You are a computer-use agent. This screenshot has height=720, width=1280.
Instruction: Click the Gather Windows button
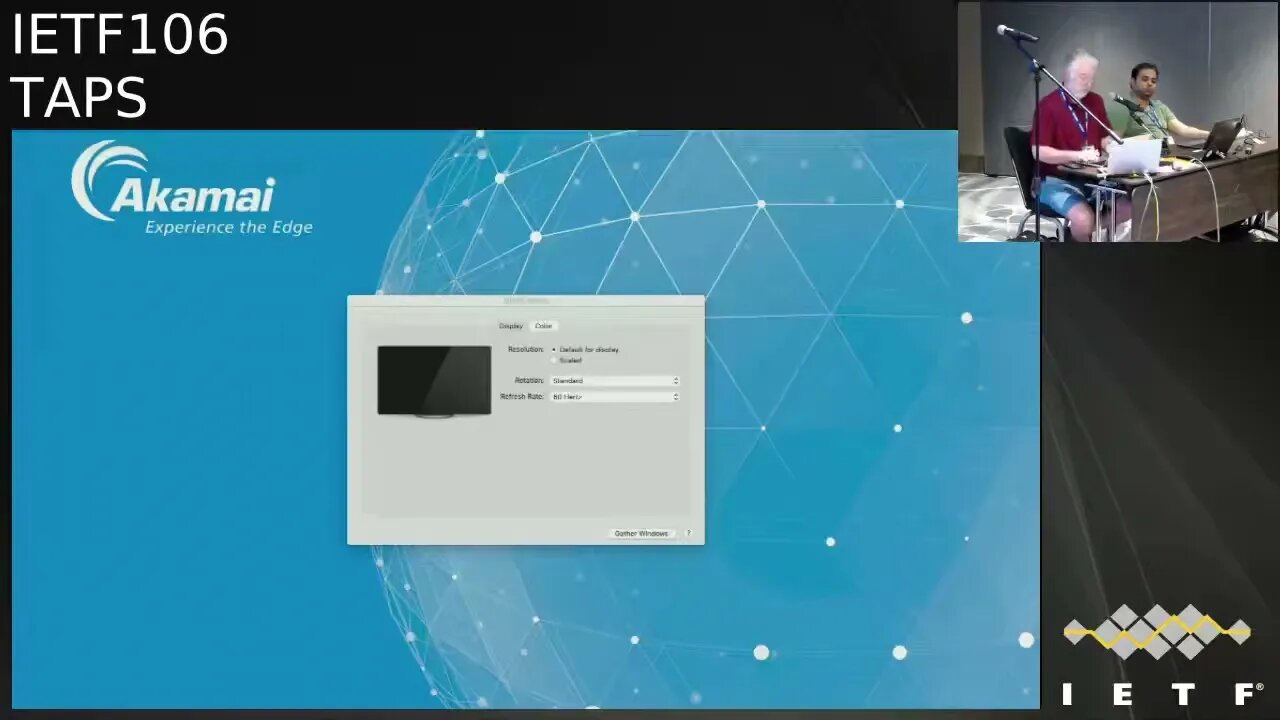[x=641, y=534]
